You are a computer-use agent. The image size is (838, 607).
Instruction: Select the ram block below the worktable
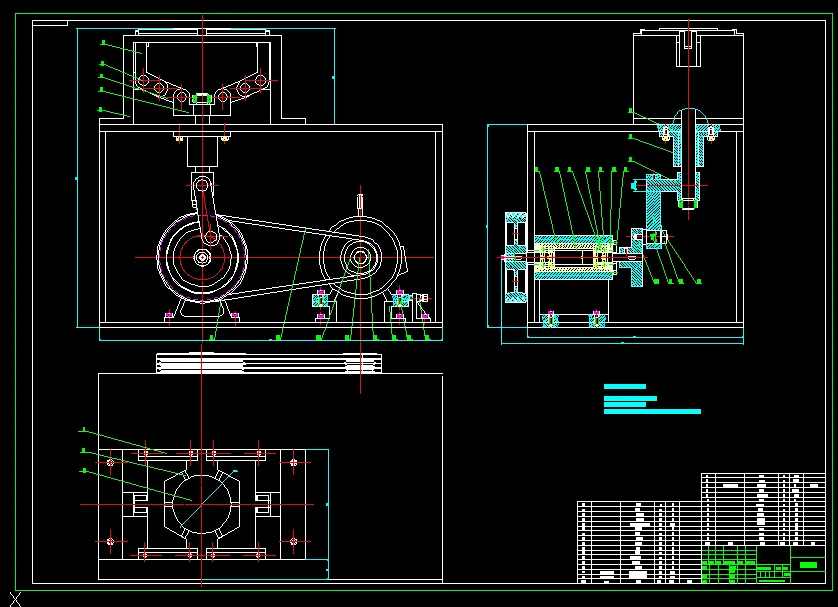(x=202, y=151)
